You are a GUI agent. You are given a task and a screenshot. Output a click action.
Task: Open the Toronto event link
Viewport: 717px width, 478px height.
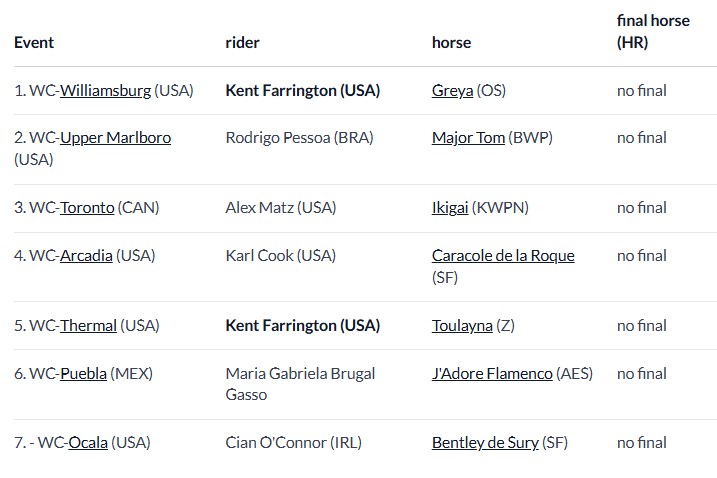click(87, 208)
